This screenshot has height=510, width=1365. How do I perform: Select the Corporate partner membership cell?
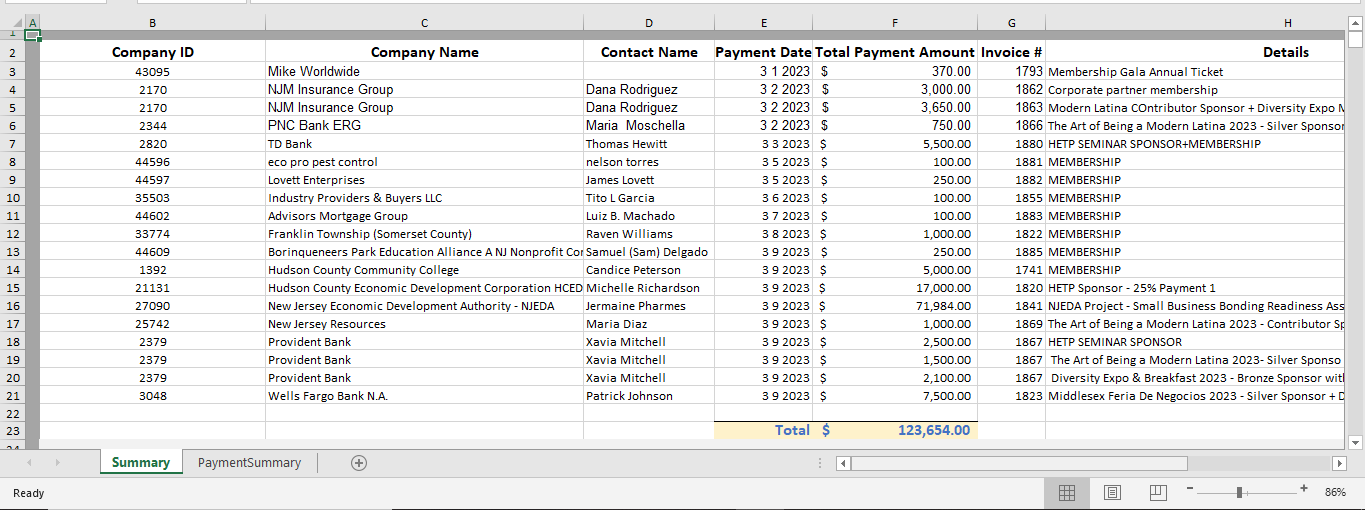tap(1196, 90)
